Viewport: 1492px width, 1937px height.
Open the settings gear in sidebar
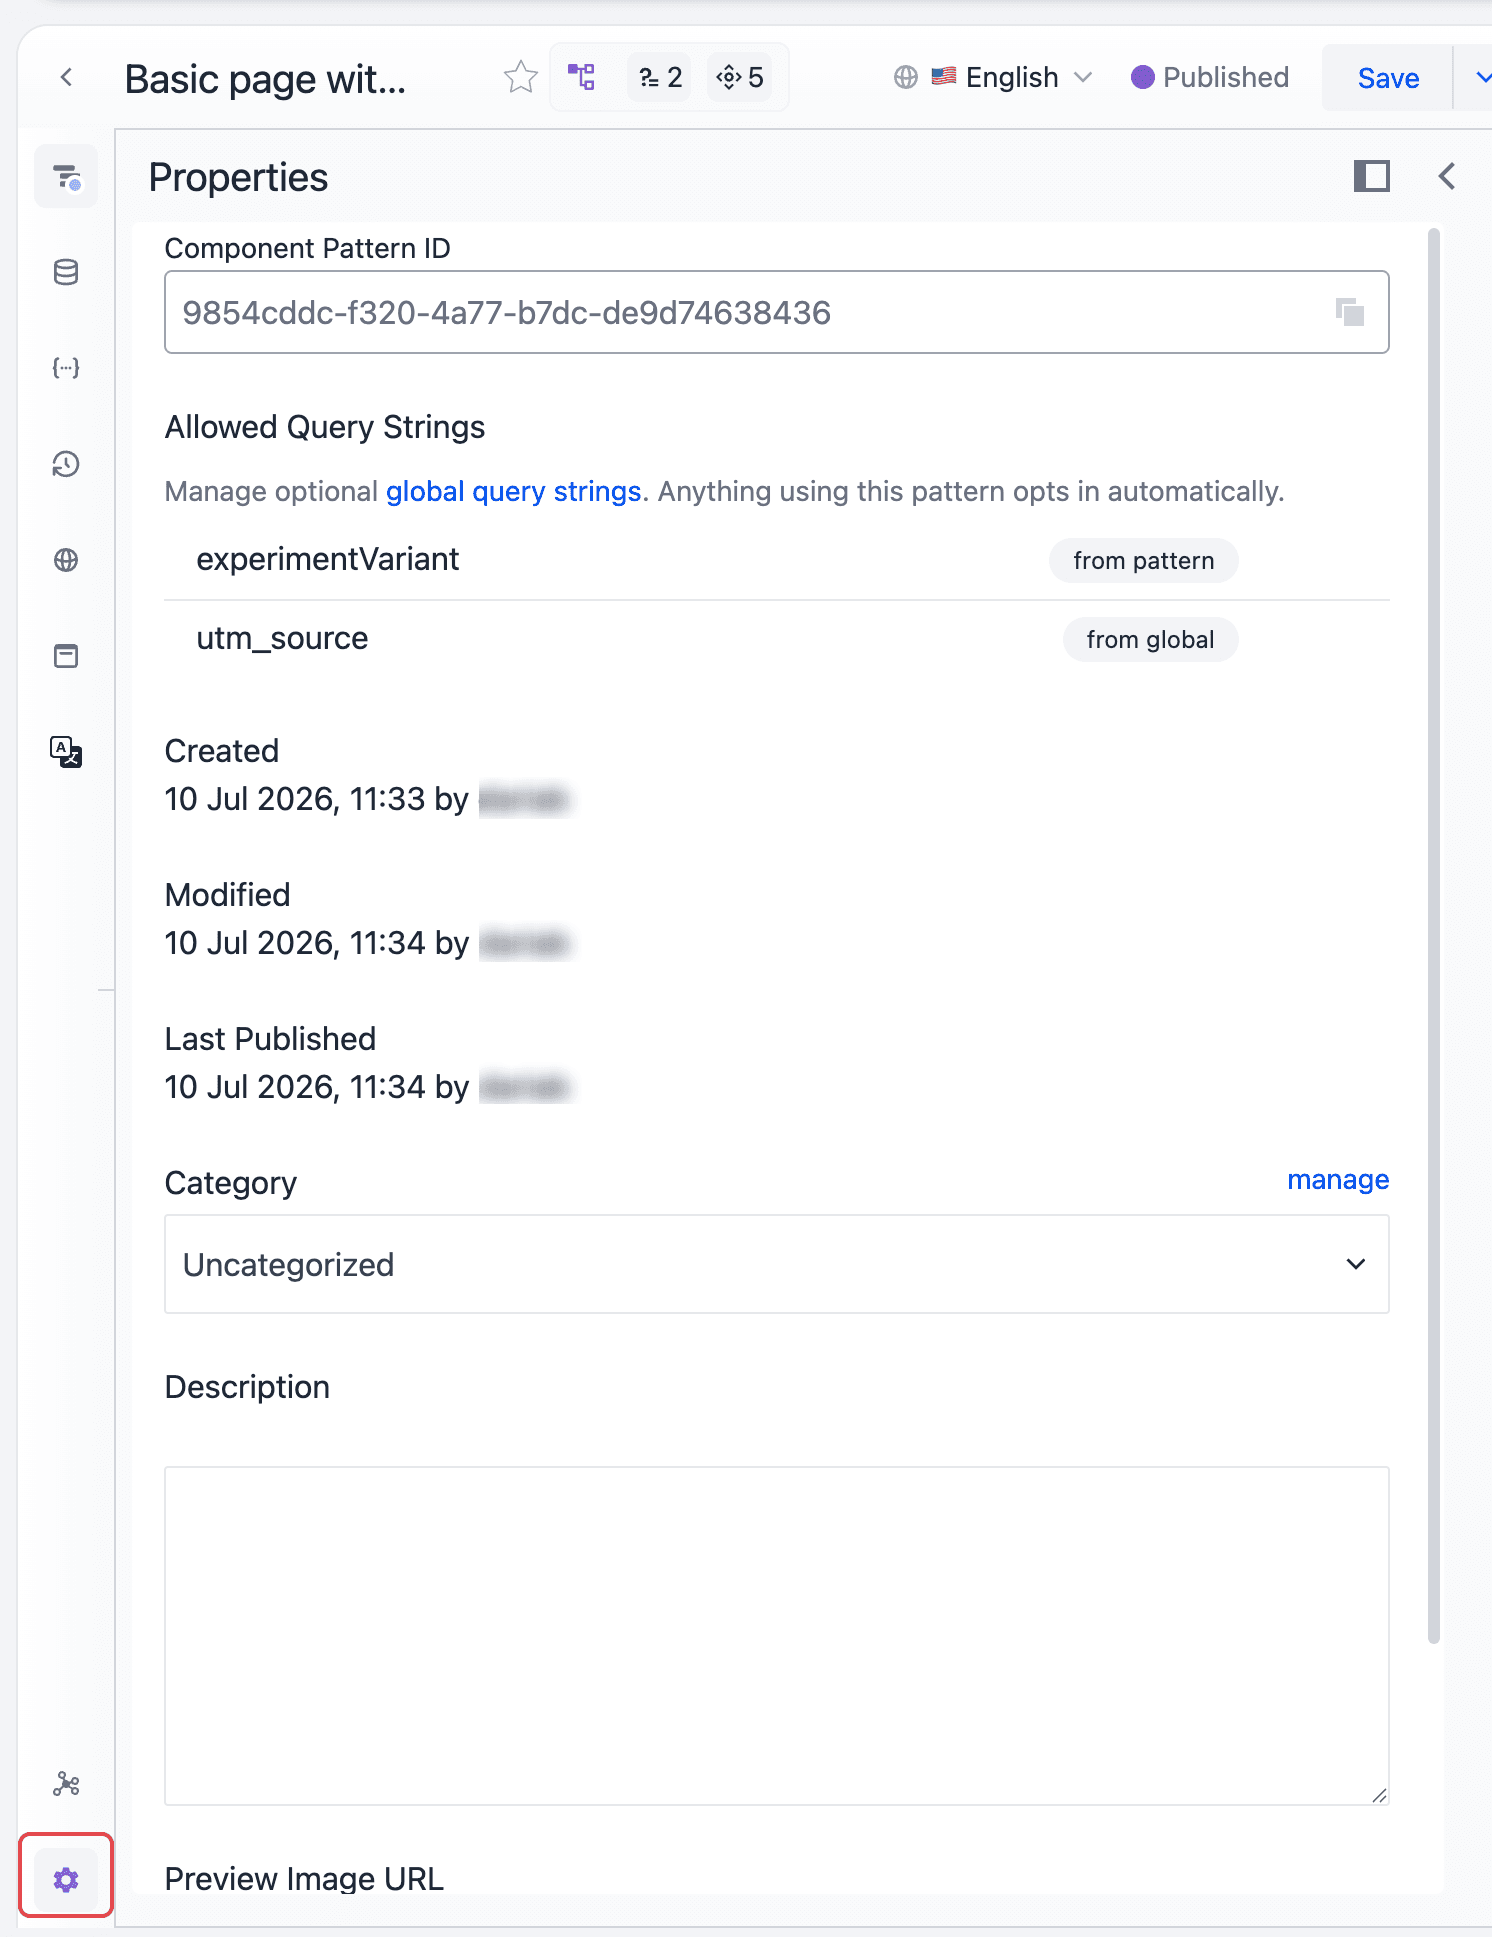point(66,1880)
